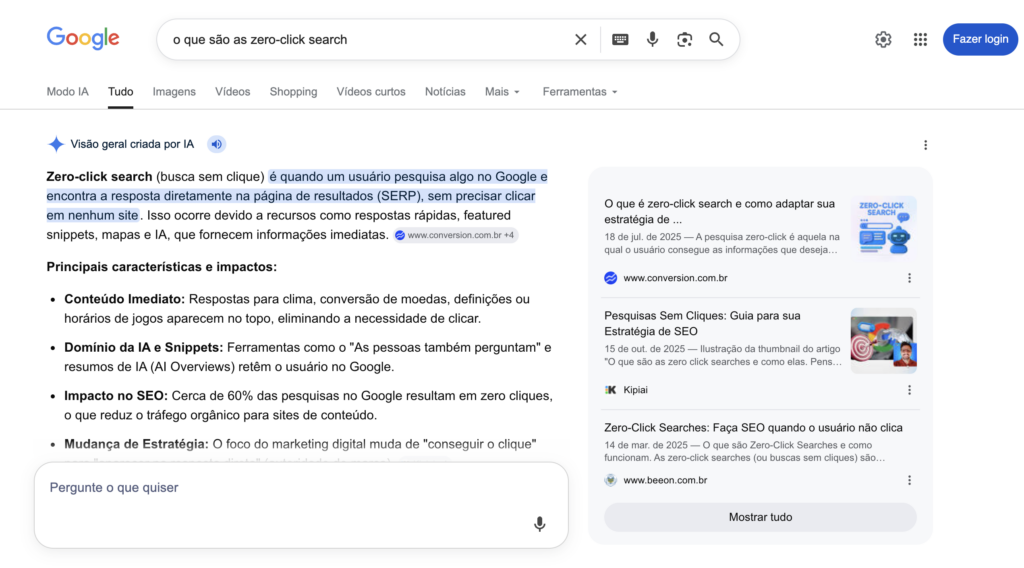
Task: Open 'Zero-Click Searches: Faça SEO' result
Action: click(753, 428)
